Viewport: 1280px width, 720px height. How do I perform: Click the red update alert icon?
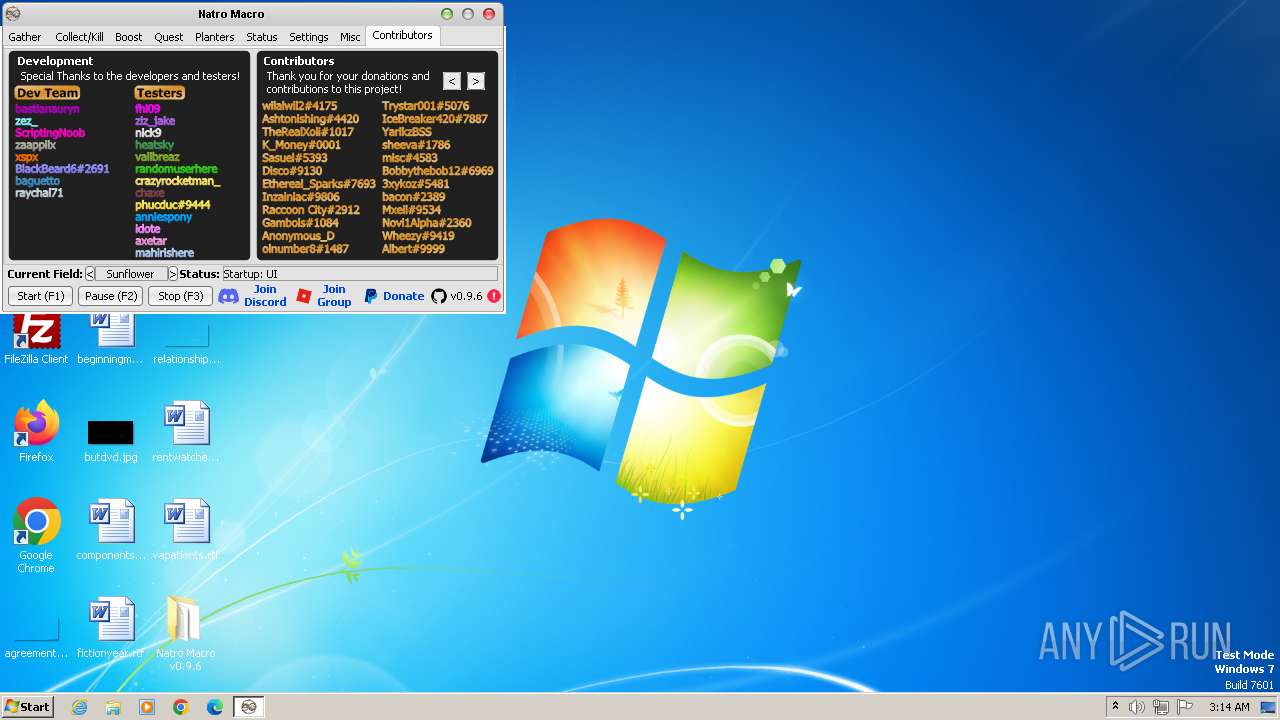pyautogui.click(x=494, y=296)
